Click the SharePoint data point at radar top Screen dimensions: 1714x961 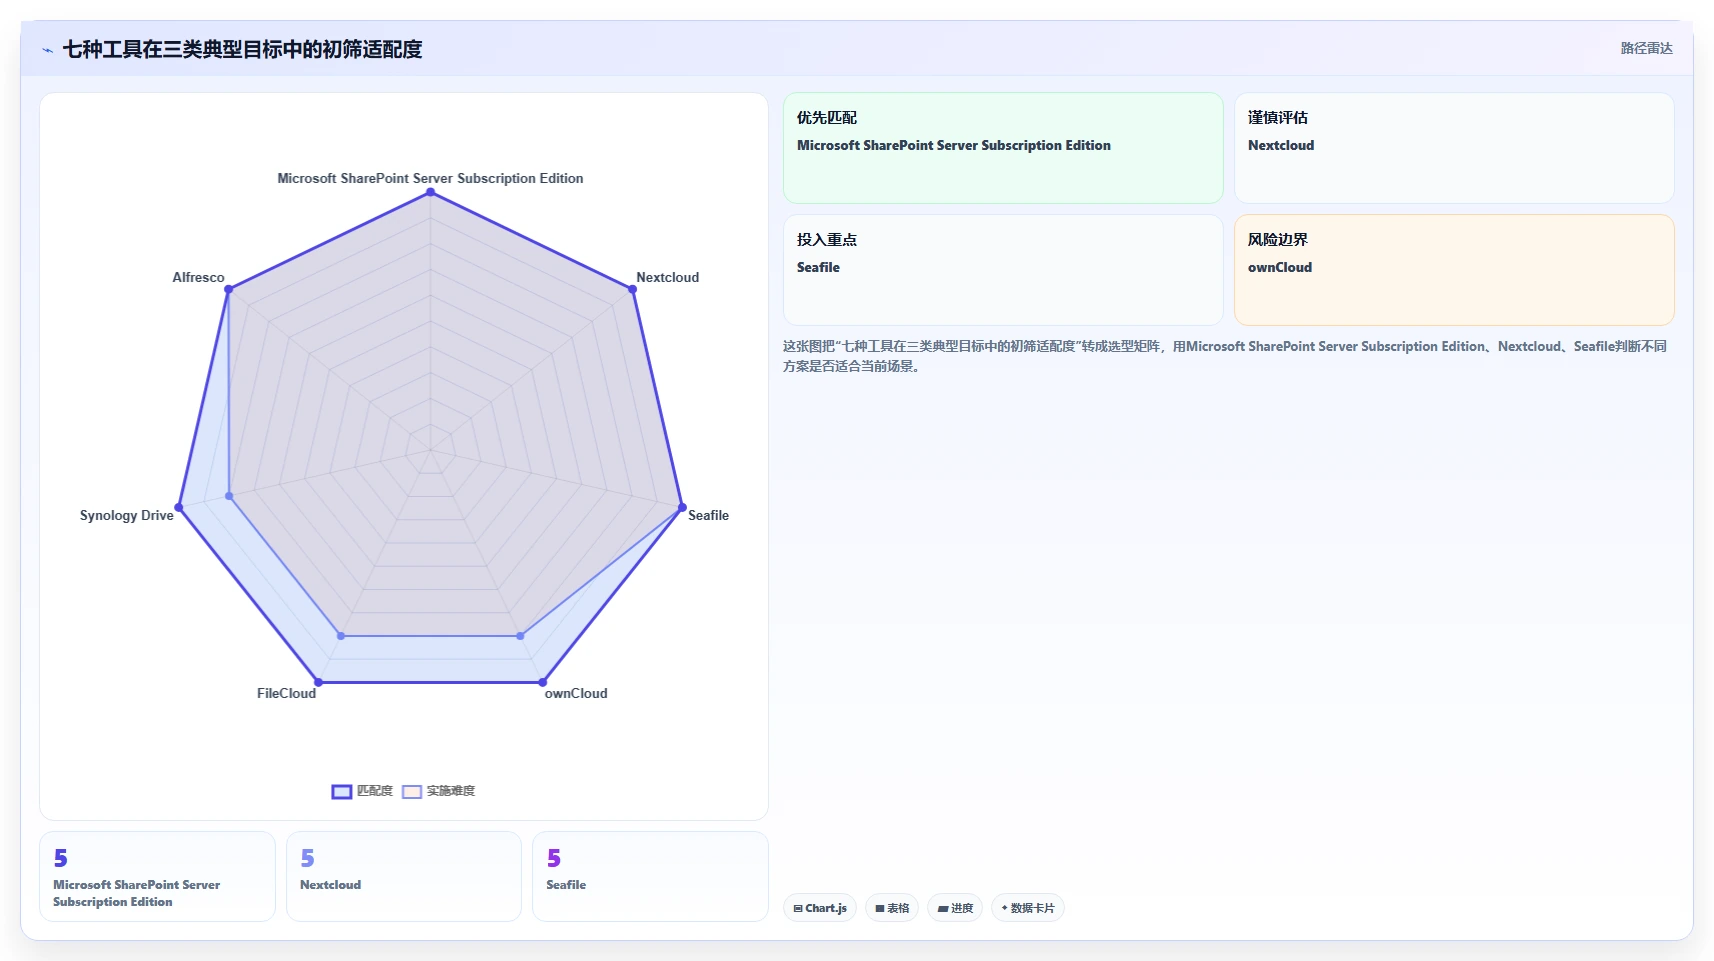(x=430, y=193)
